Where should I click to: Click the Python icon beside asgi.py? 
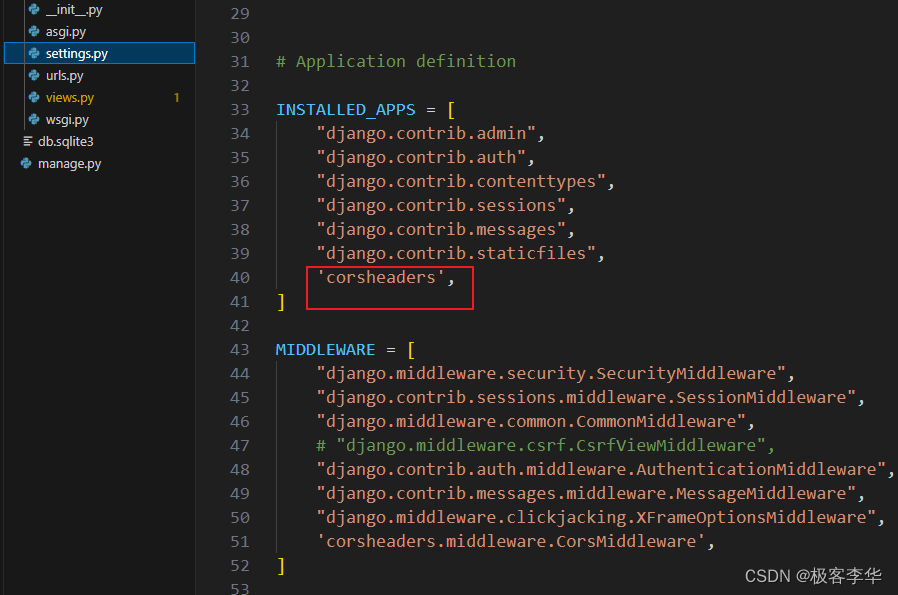pos(34,31)
